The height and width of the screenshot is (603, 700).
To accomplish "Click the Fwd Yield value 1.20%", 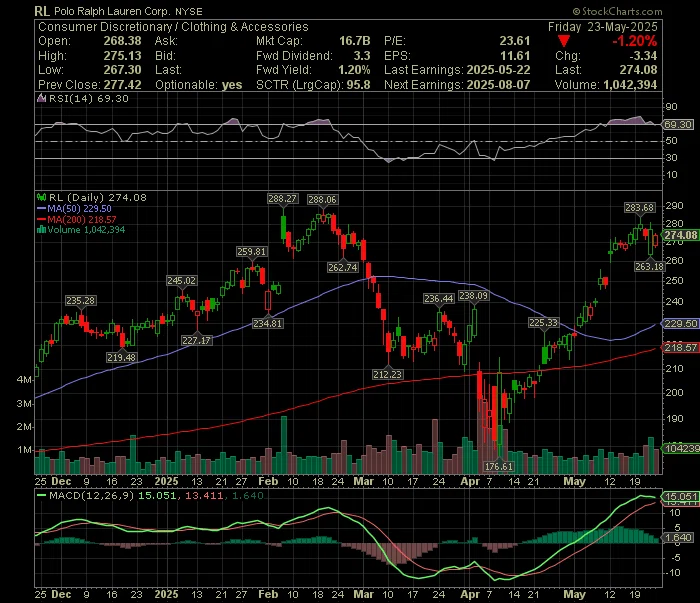I will 354,70.
